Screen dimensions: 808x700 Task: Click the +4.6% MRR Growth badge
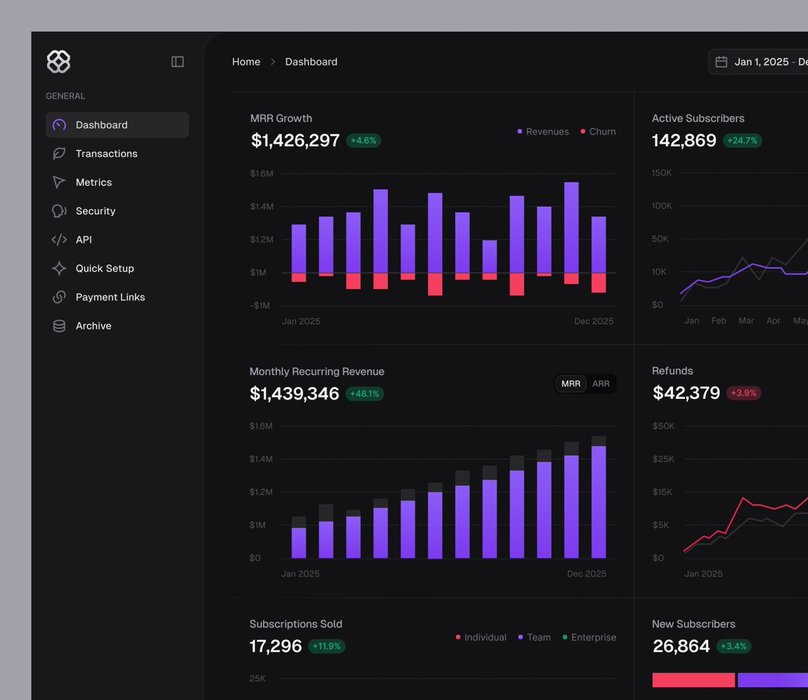pos(364,141)
